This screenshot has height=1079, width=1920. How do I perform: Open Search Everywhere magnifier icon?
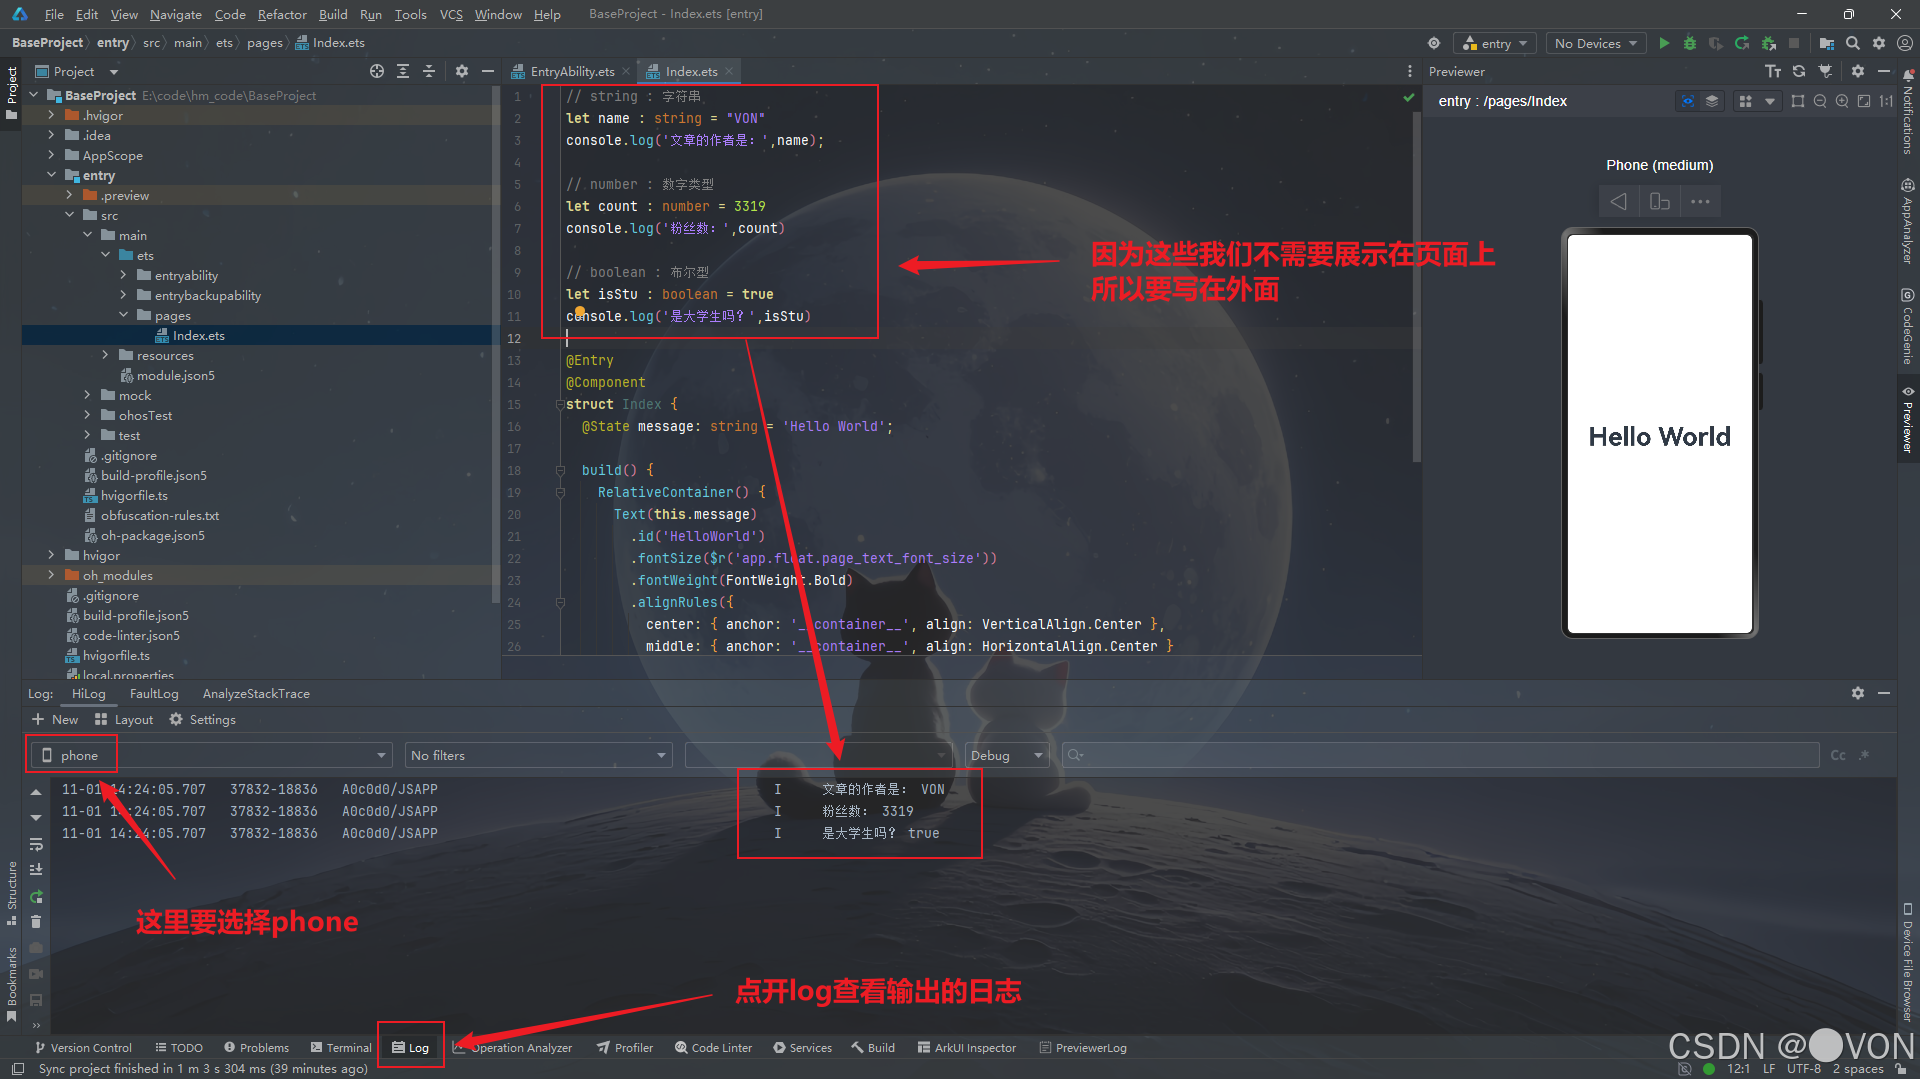point(1853,43)
